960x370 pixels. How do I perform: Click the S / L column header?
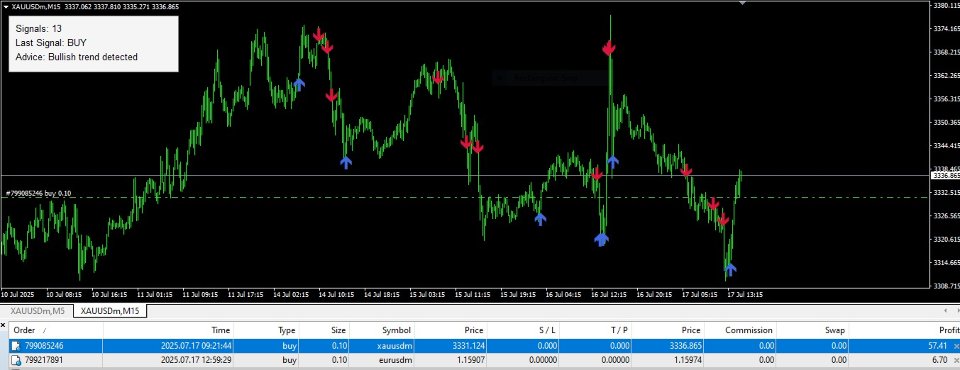522,330
